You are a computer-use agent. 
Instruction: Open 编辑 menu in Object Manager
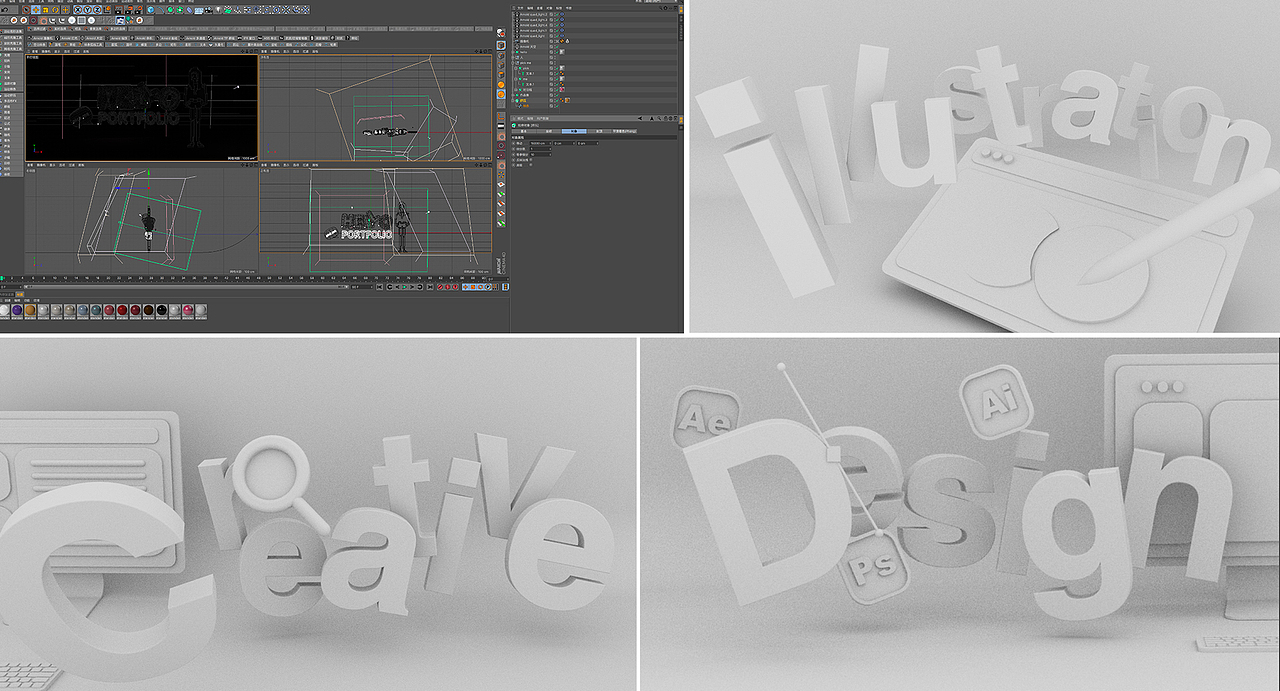tap(530, 8)
